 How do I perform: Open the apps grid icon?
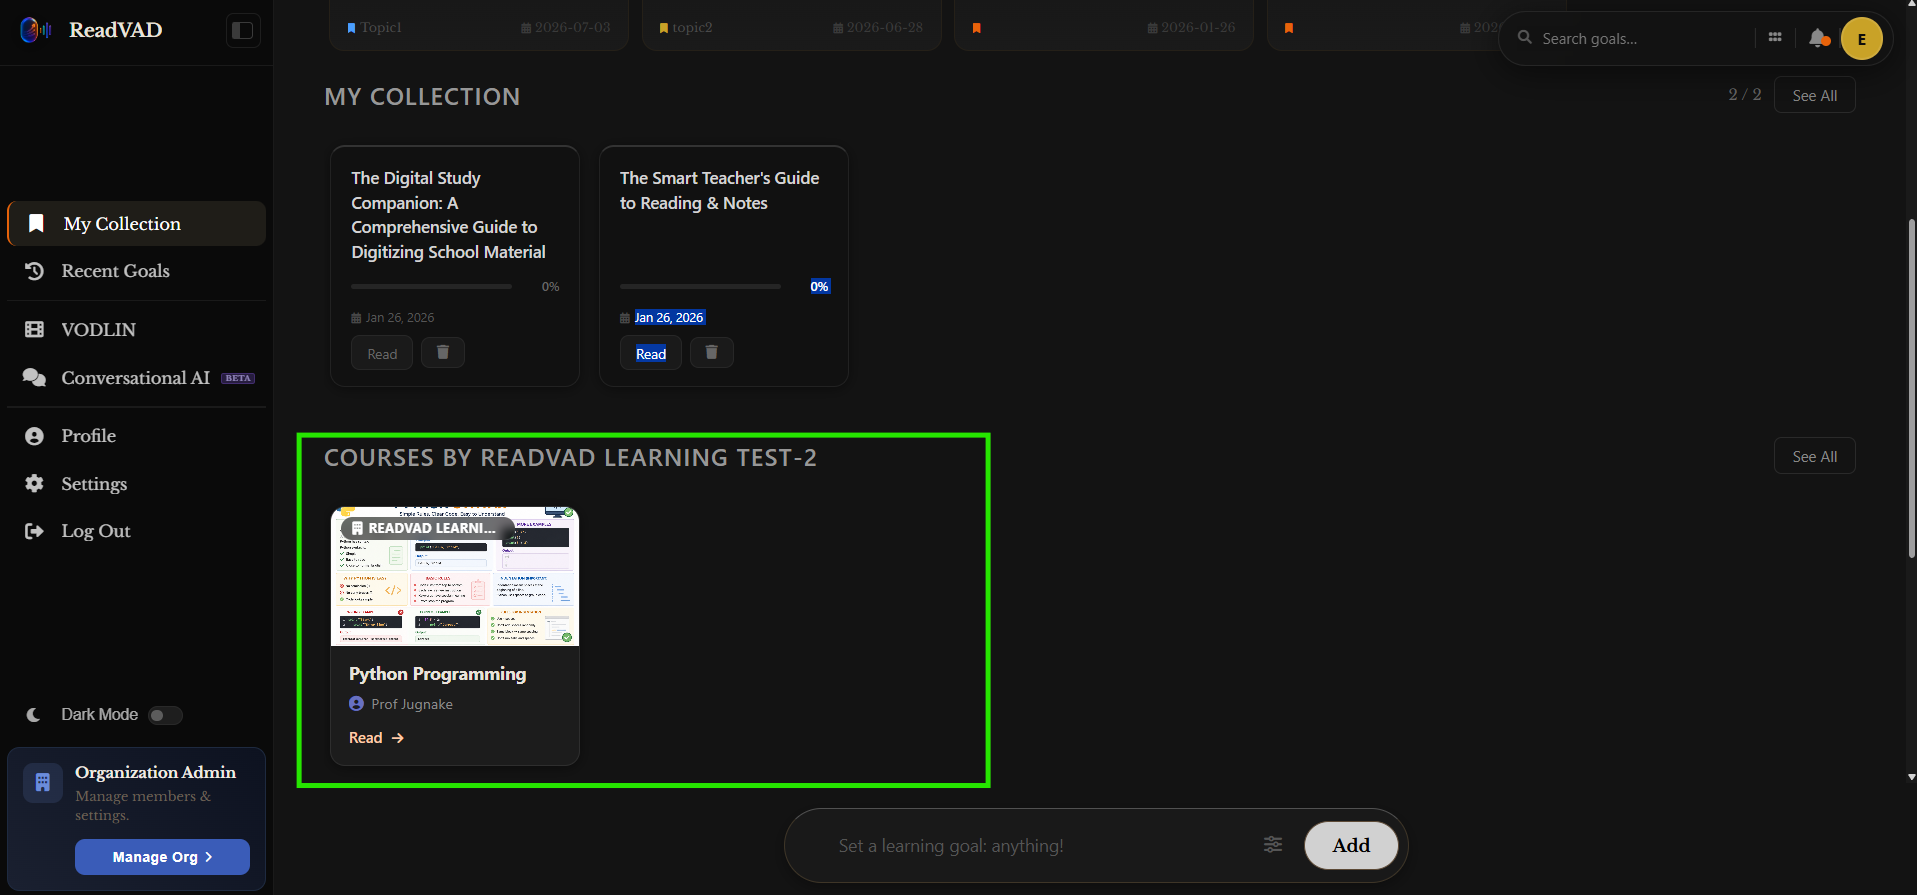[1775, 37]
